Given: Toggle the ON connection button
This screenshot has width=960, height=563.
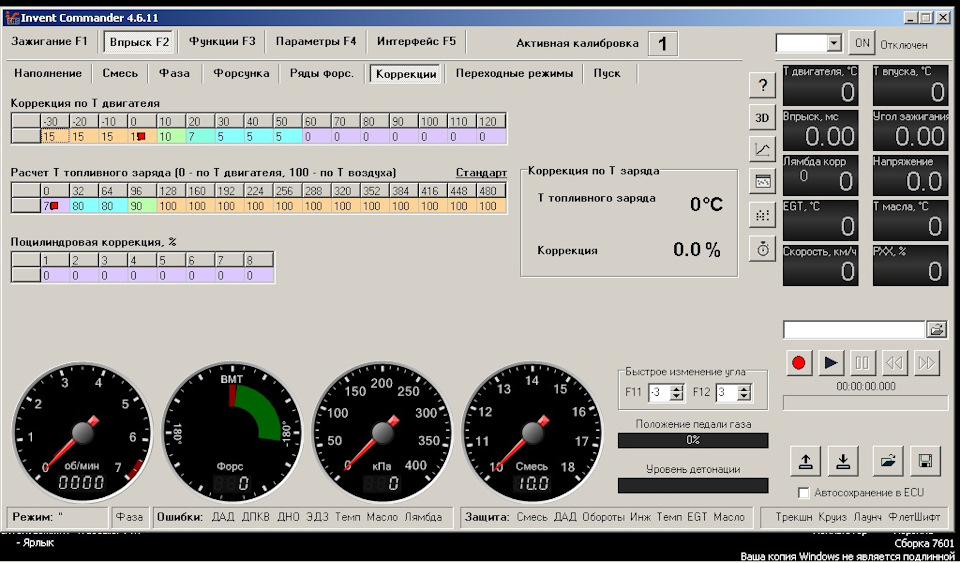Looking at the screenshot, I should pos(860,44).
